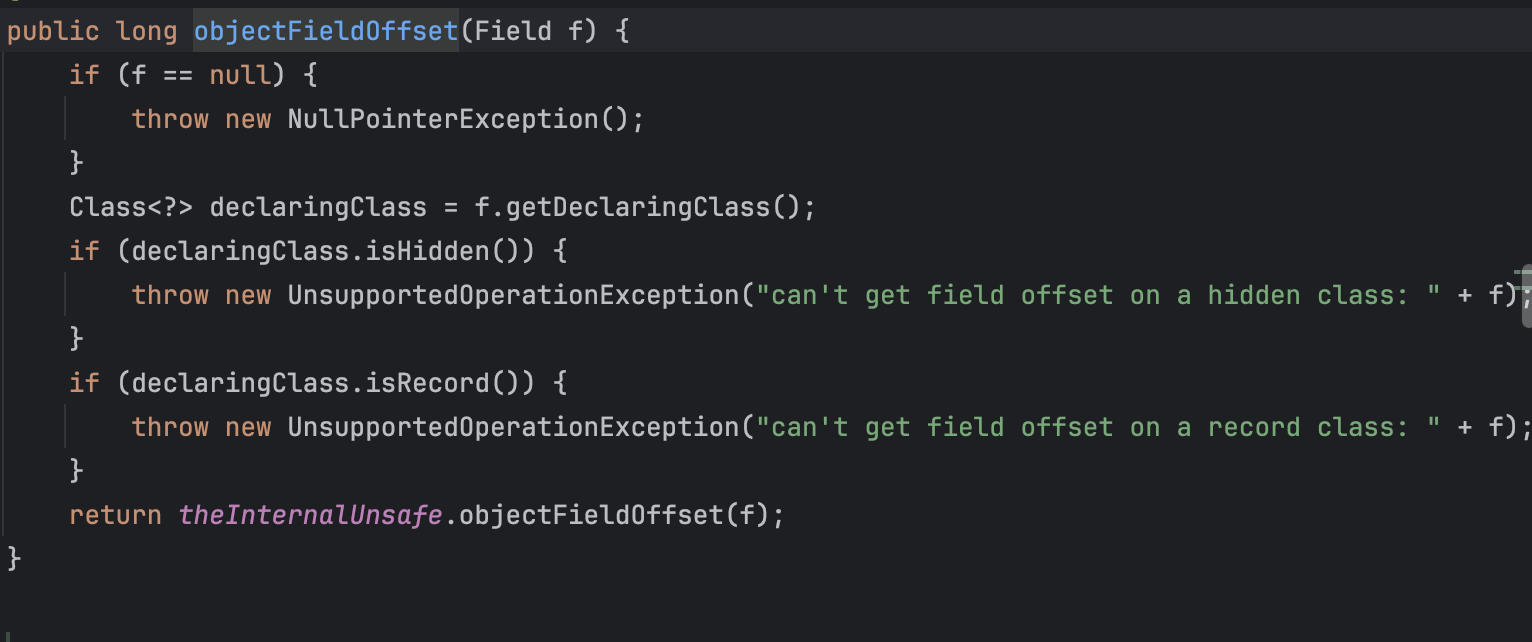This screenshot has height=642, width=1532.
Task: Click the "hidden class" string literal
Action: [1098, 295]
